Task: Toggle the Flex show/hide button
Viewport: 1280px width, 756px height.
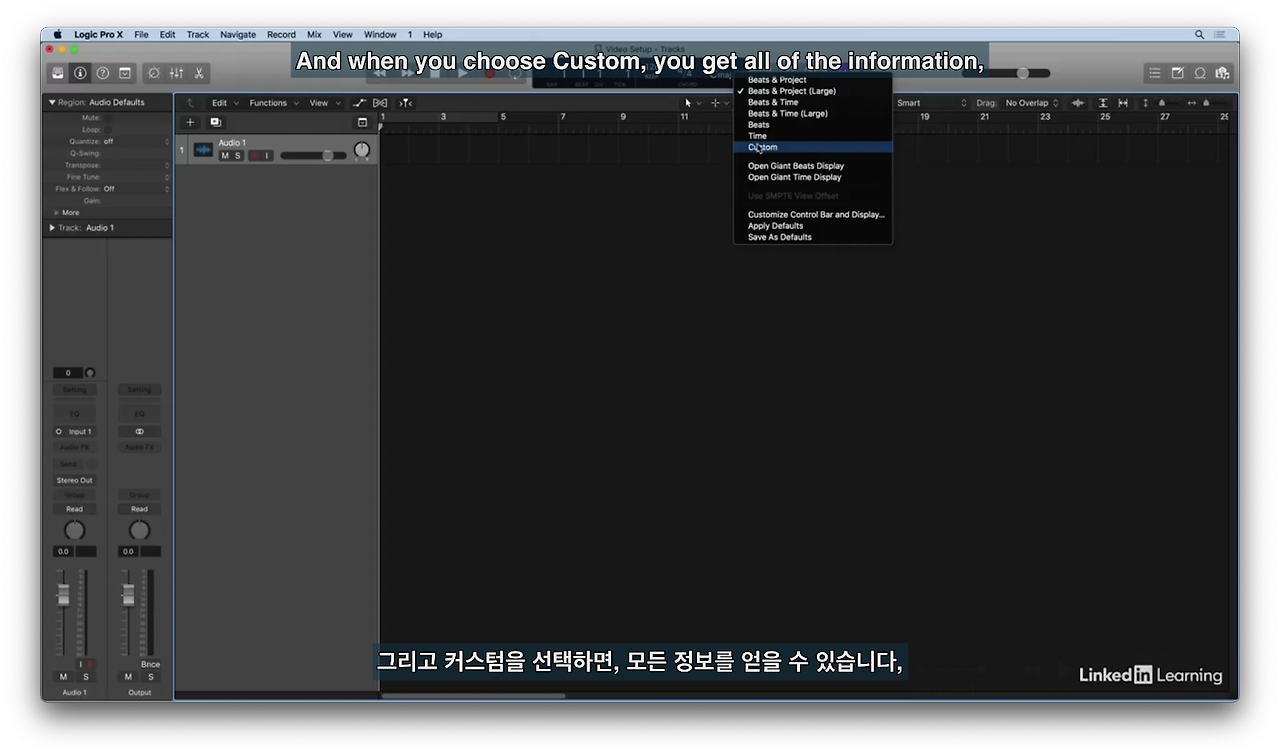Action: pyautogui.click(x=380, y=103)
